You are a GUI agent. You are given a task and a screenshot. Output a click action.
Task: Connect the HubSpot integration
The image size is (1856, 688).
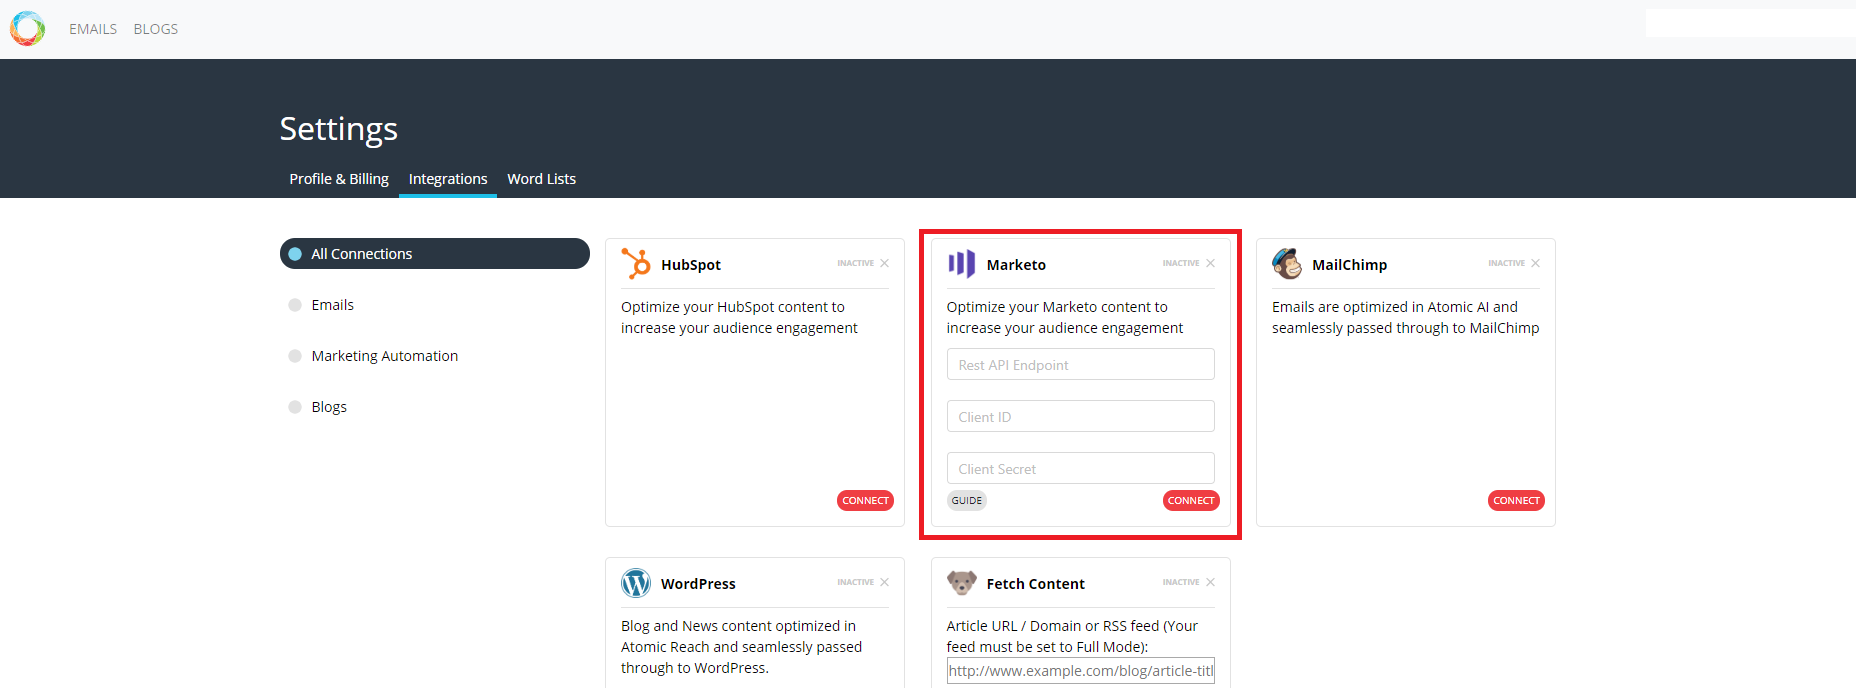click(x=865, y=501)
